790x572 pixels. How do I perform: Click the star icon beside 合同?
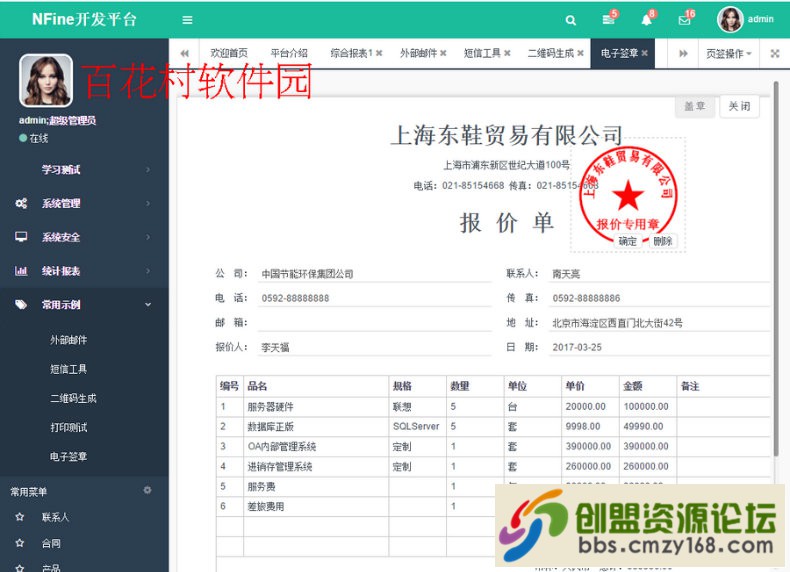(20, 543)
